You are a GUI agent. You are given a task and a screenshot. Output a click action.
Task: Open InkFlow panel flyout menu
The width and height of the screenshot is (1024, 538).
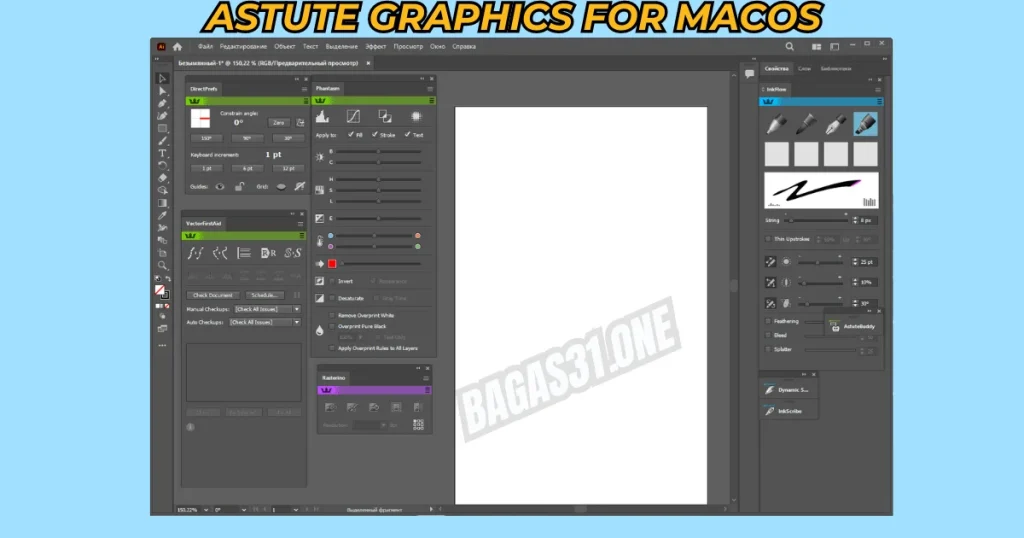(878, 89)
